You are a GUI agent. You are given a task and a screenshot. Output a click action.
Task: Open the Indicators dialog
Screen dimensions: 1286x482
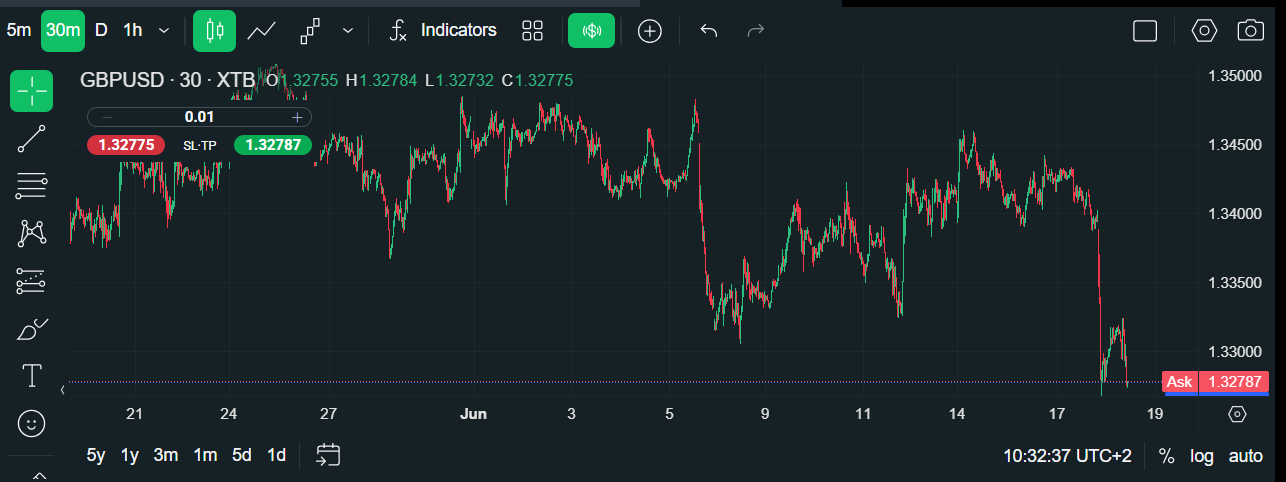tap(459, 30)
